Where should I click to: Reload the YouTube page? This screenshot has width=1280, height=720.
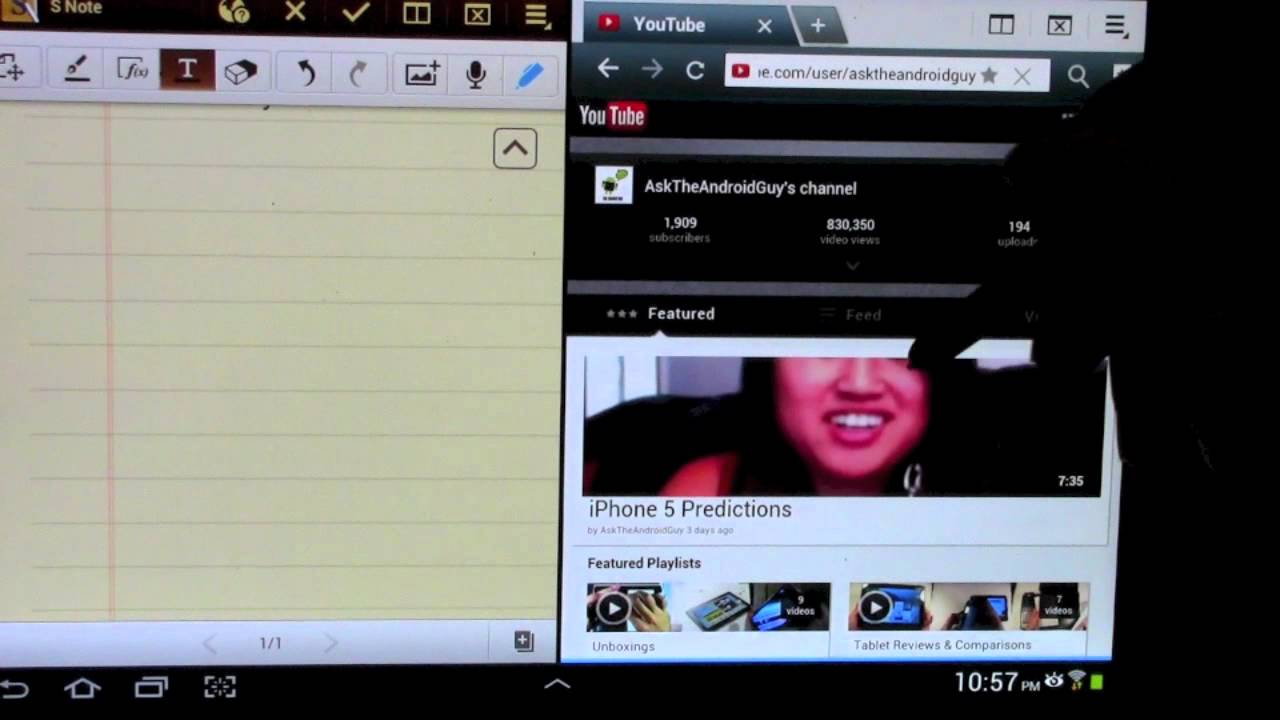pyautogui.click(x=696, y=71)
